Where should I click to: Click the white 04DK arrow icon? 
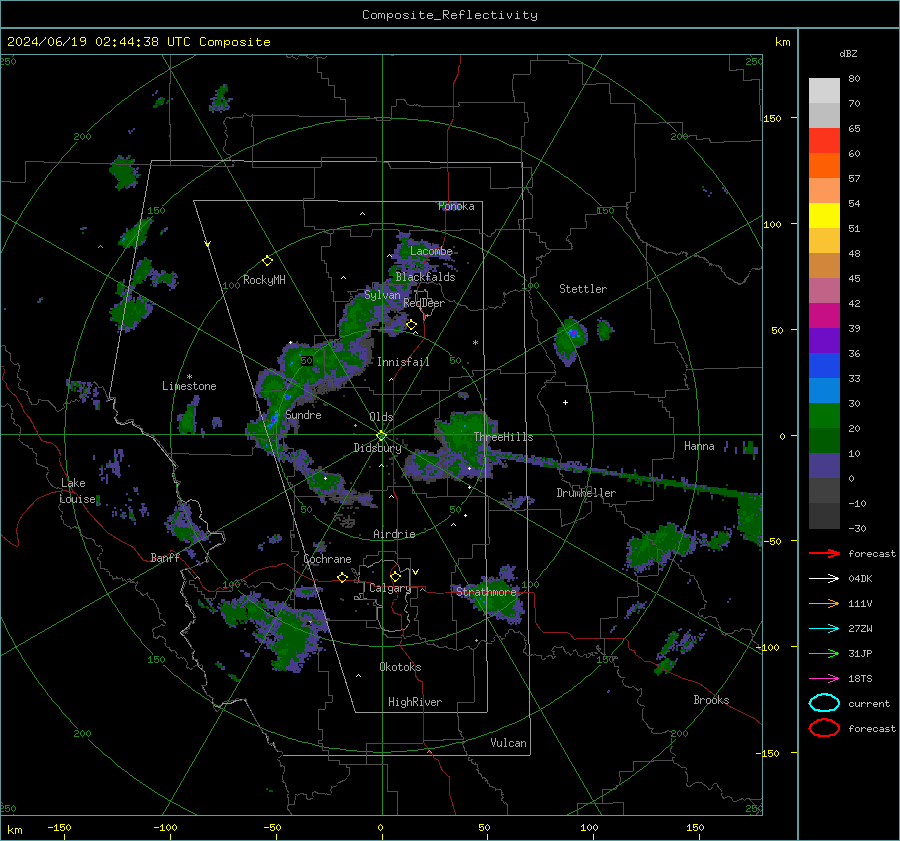click(824, 579)
